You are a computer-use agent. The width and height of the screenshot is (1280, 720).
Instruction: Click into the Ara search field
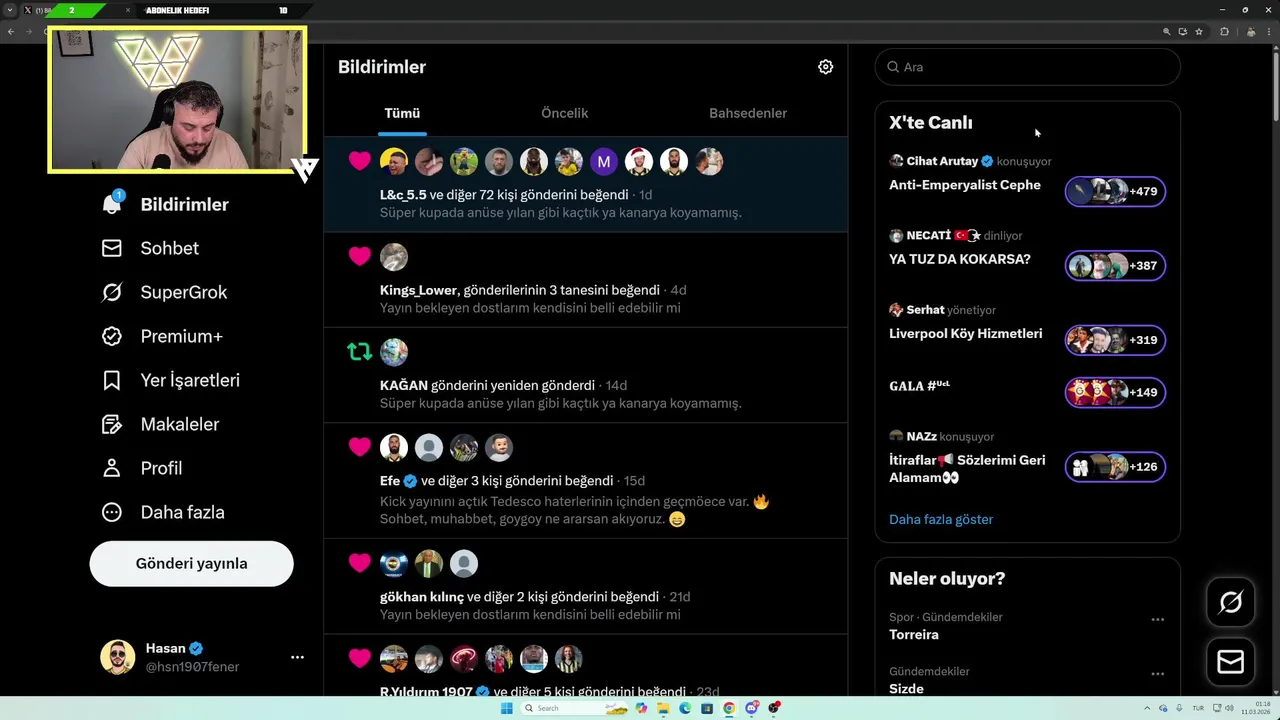(1027, 67)
